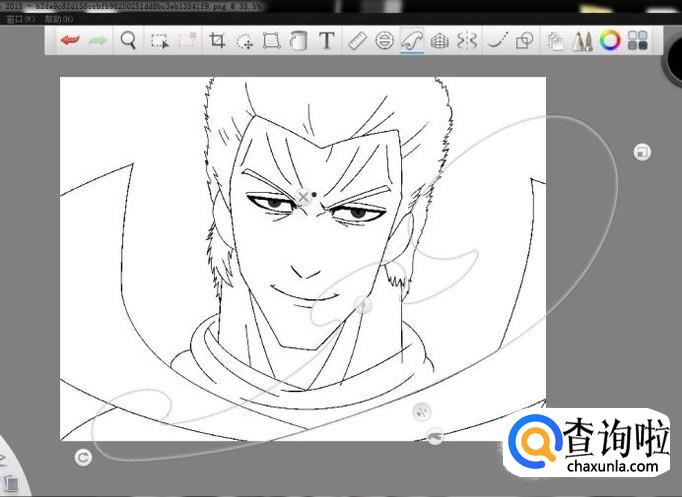The width and height of the screenshot is (682, 497).
Task: Select the Transform layer tool
Action: (271, 41)
